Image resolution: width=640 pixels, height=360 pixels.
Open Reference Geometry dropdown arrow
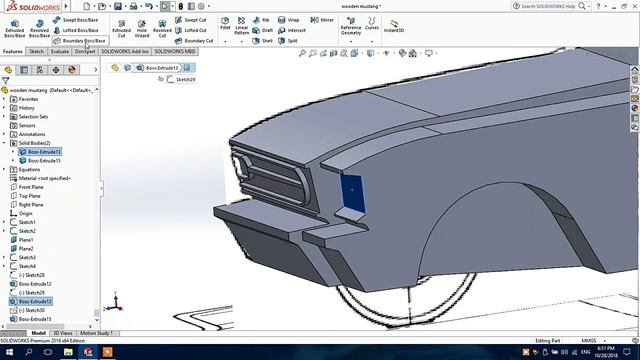tap(351, 42)
